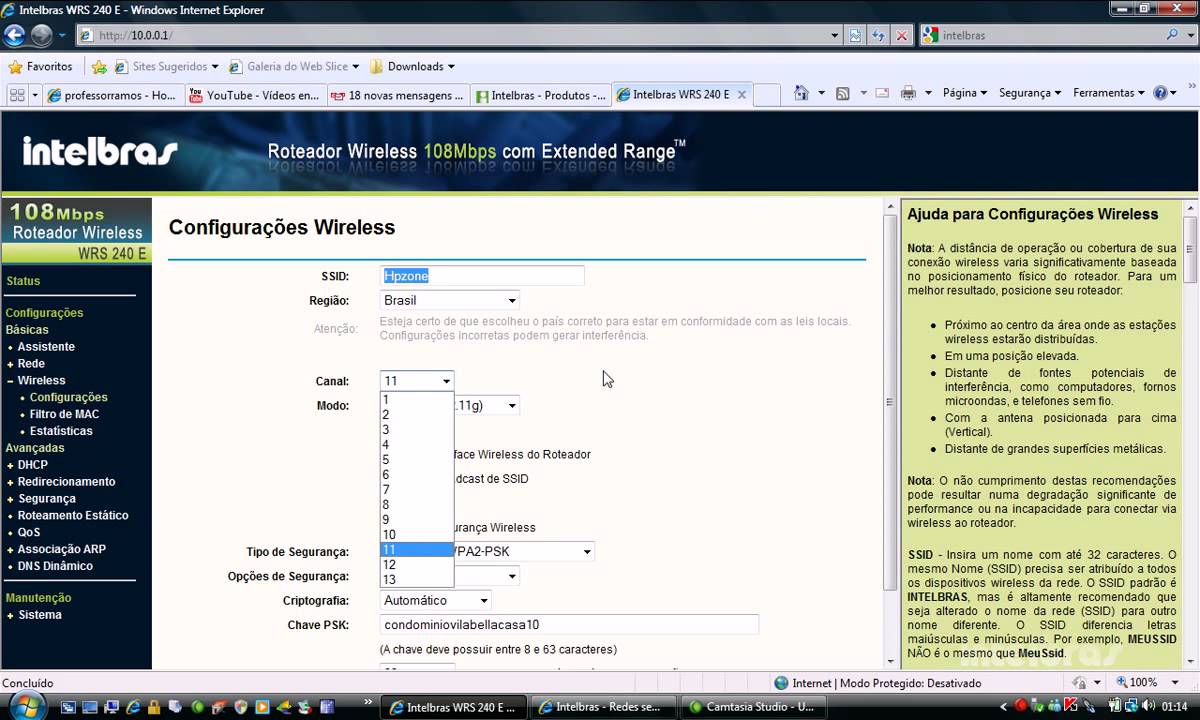Collapse the Canal dropdown showing 11

[417, 381]
